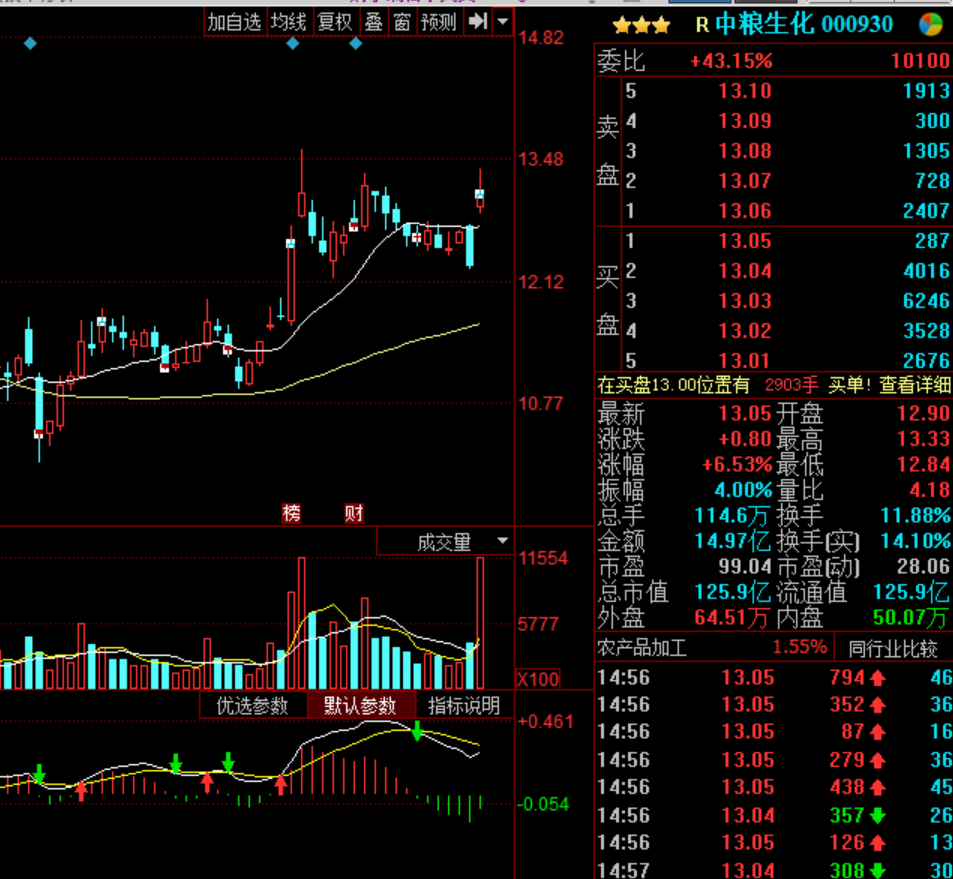This screenshot has height=879, width=953.
Task: Open the 成交量 indicator dropdown
Action: (x=445, y=542)
